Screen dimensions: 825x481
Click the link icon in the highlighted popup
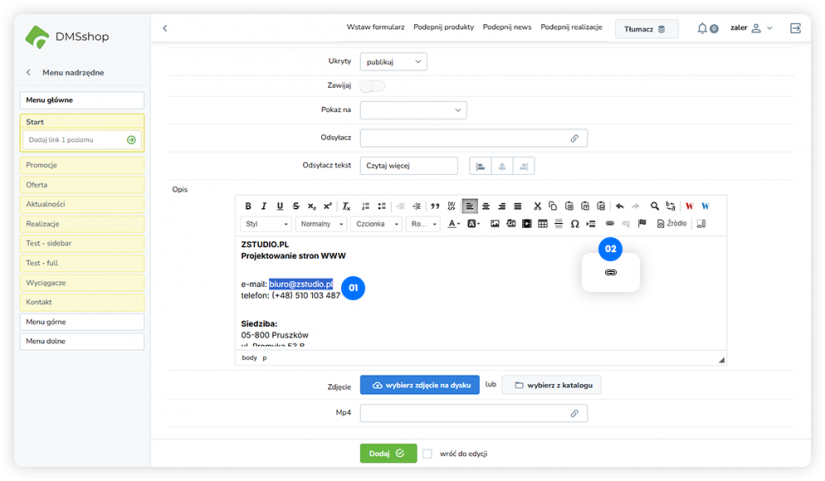point(610,272)
